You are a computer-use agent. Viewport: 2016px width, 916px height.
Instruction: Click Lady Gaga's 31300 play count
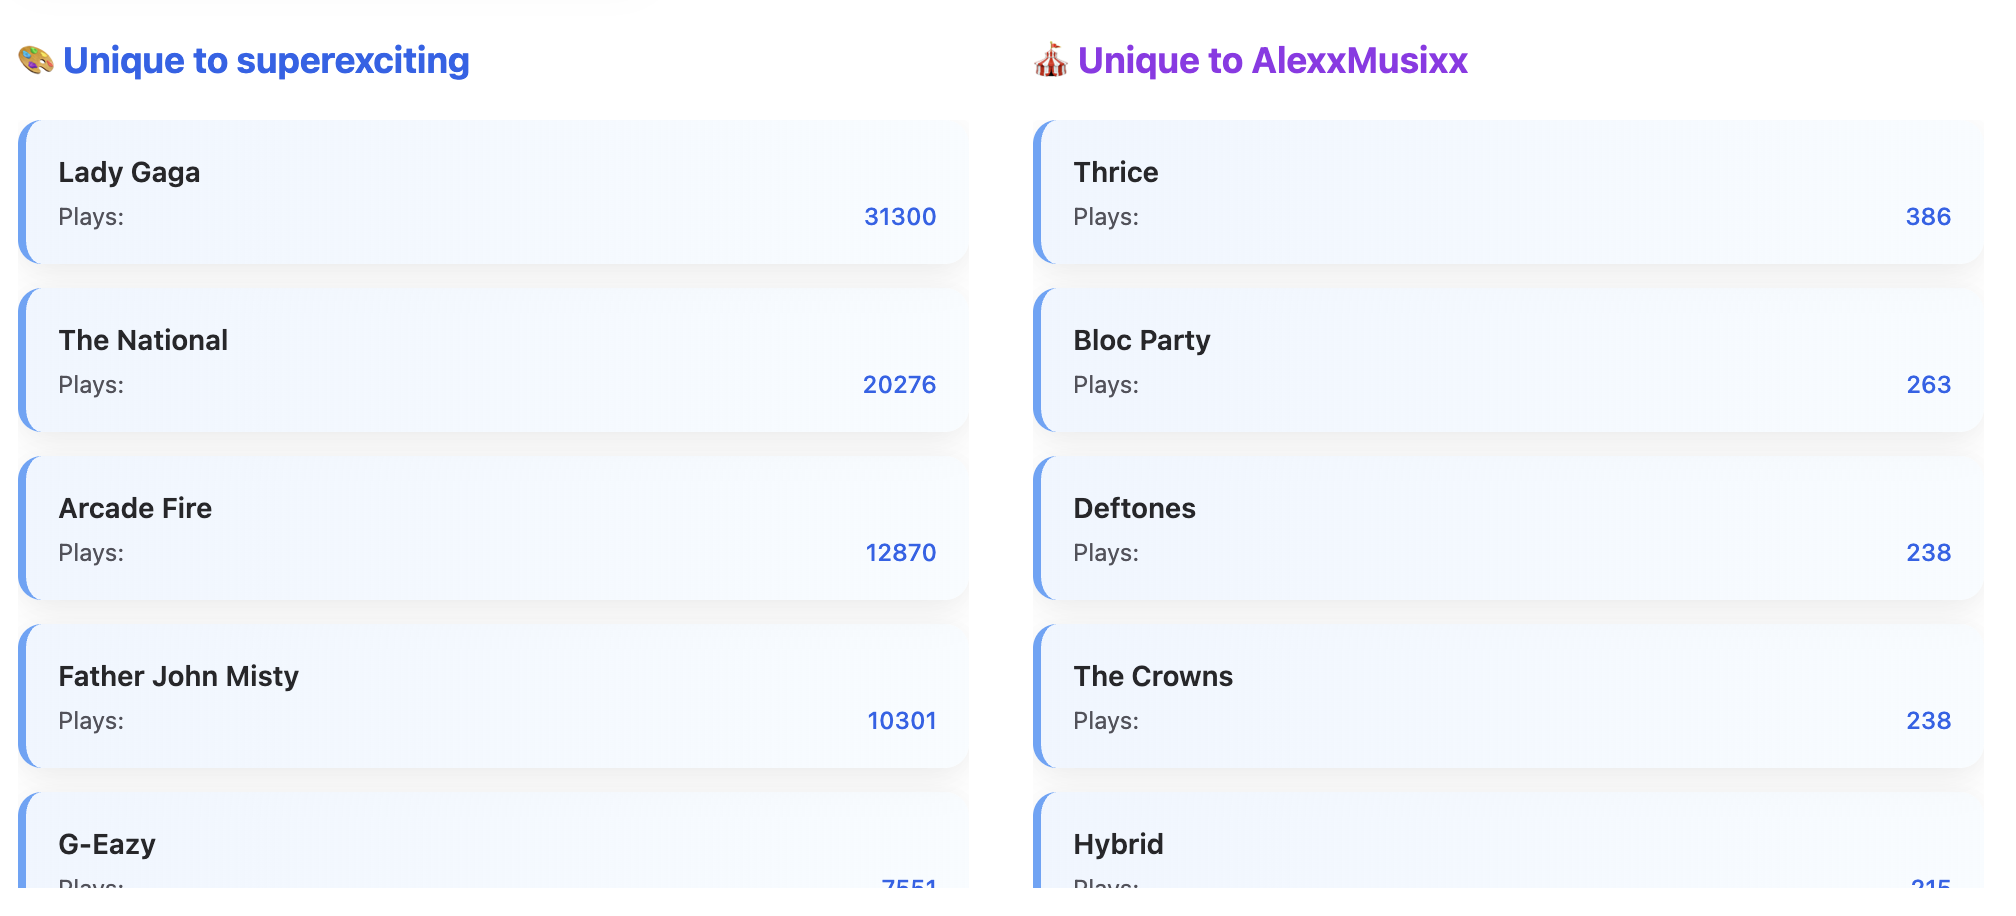click(x=900, y=217)
